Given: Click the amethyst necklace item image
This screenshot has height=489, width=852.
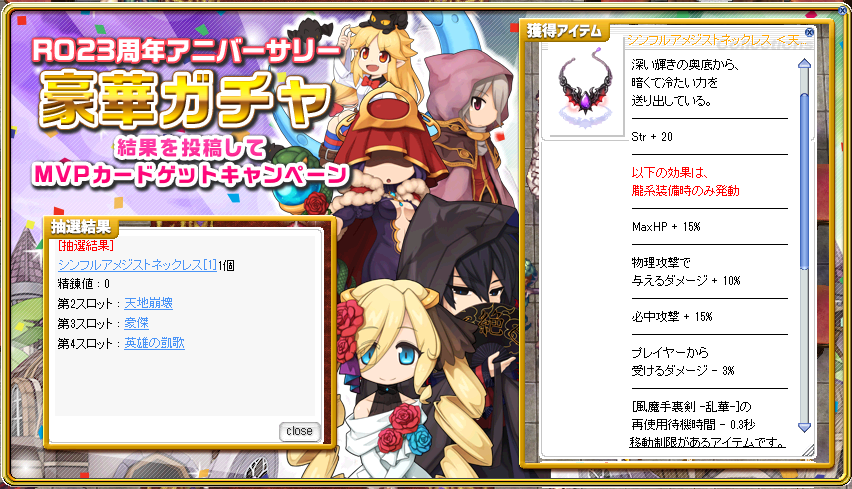Looking at the screenshot, I should [x=585, y=87].
